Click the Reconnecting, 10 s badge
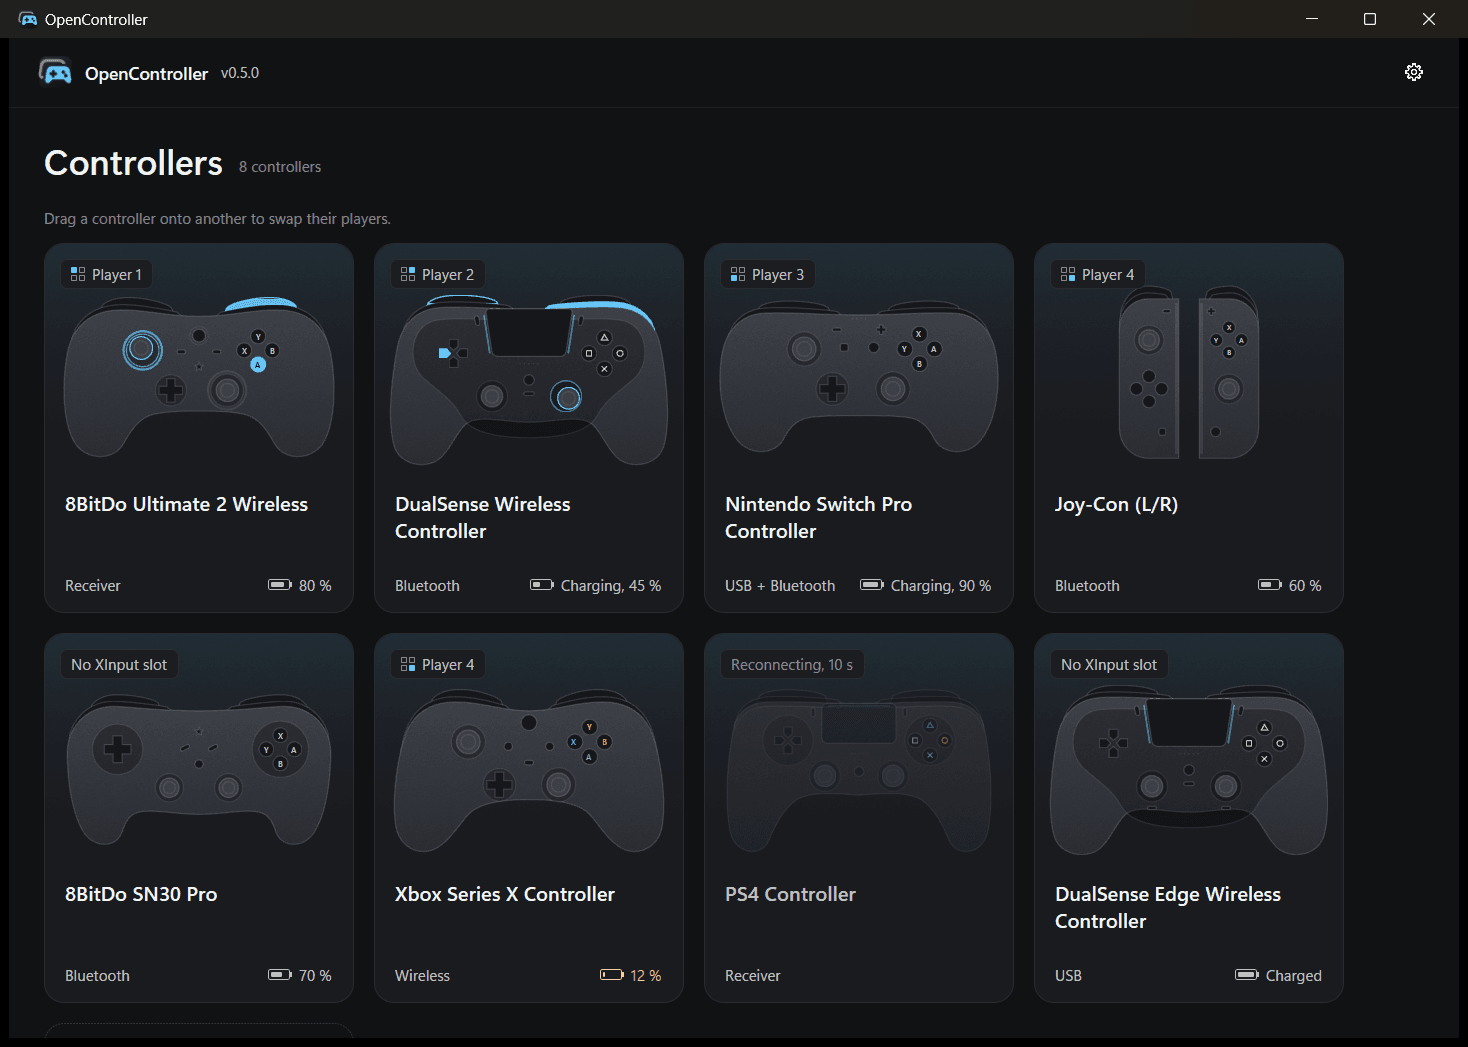Viewport: 1468px width, 1047px height. tap(792, 664)
